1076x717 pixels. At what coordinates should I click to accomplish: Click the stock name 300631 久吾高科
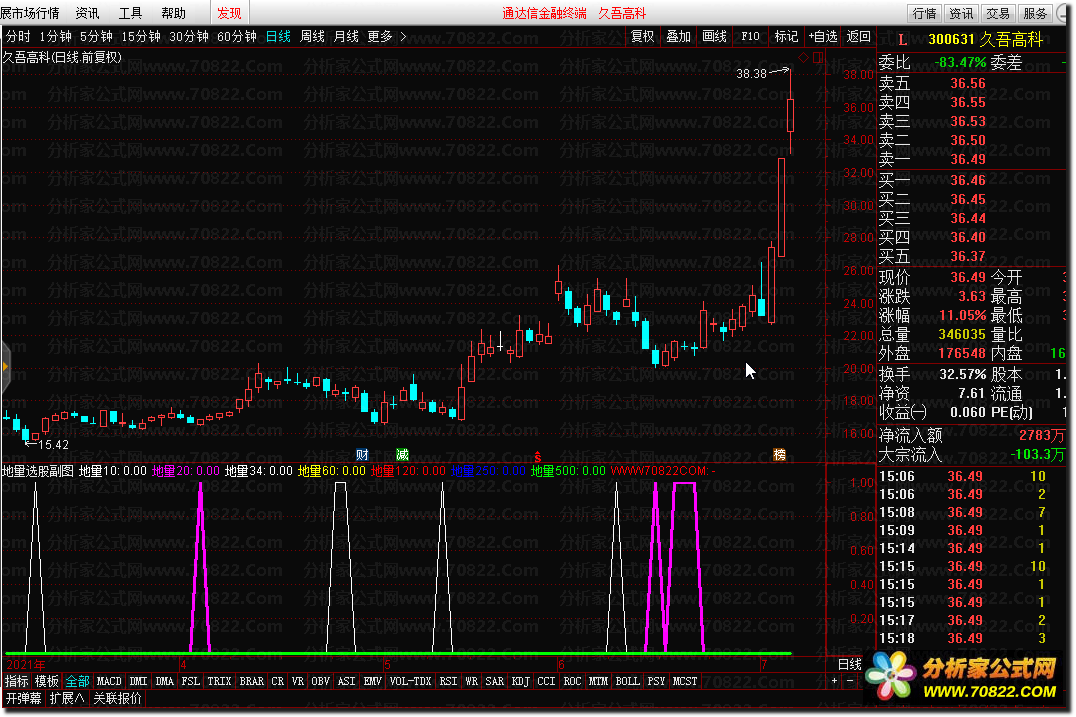click(985, 40)
